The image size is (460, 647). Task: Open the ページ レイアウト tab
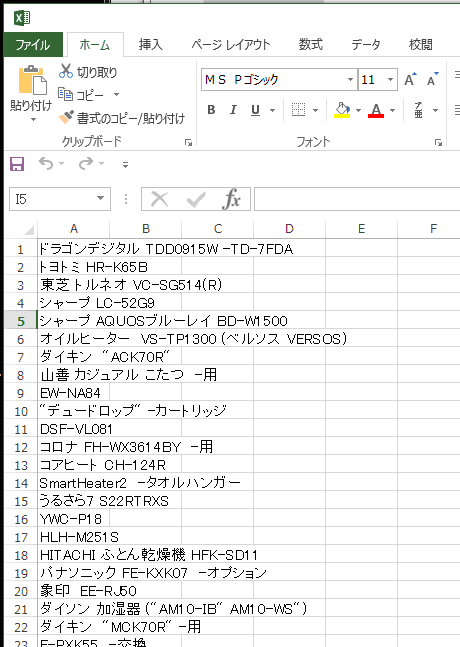pyautogui.click(x=231, y=45)
